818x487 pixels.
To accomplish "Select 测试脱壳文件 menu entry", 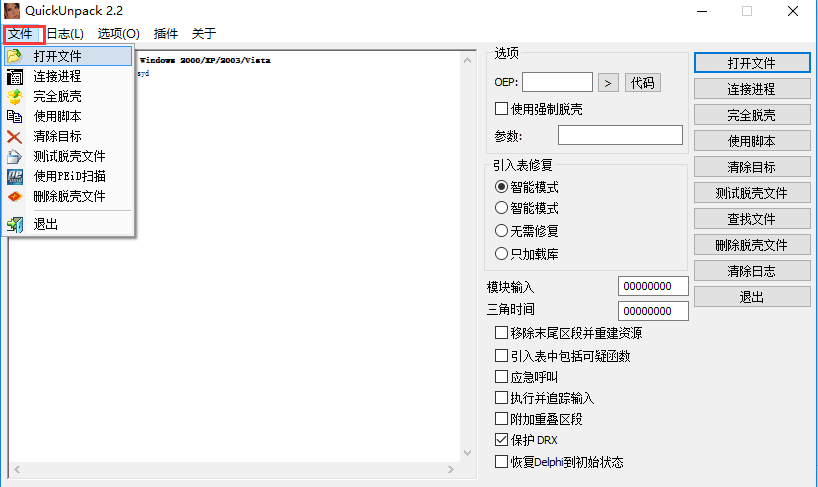I will [x=68, y=156].
